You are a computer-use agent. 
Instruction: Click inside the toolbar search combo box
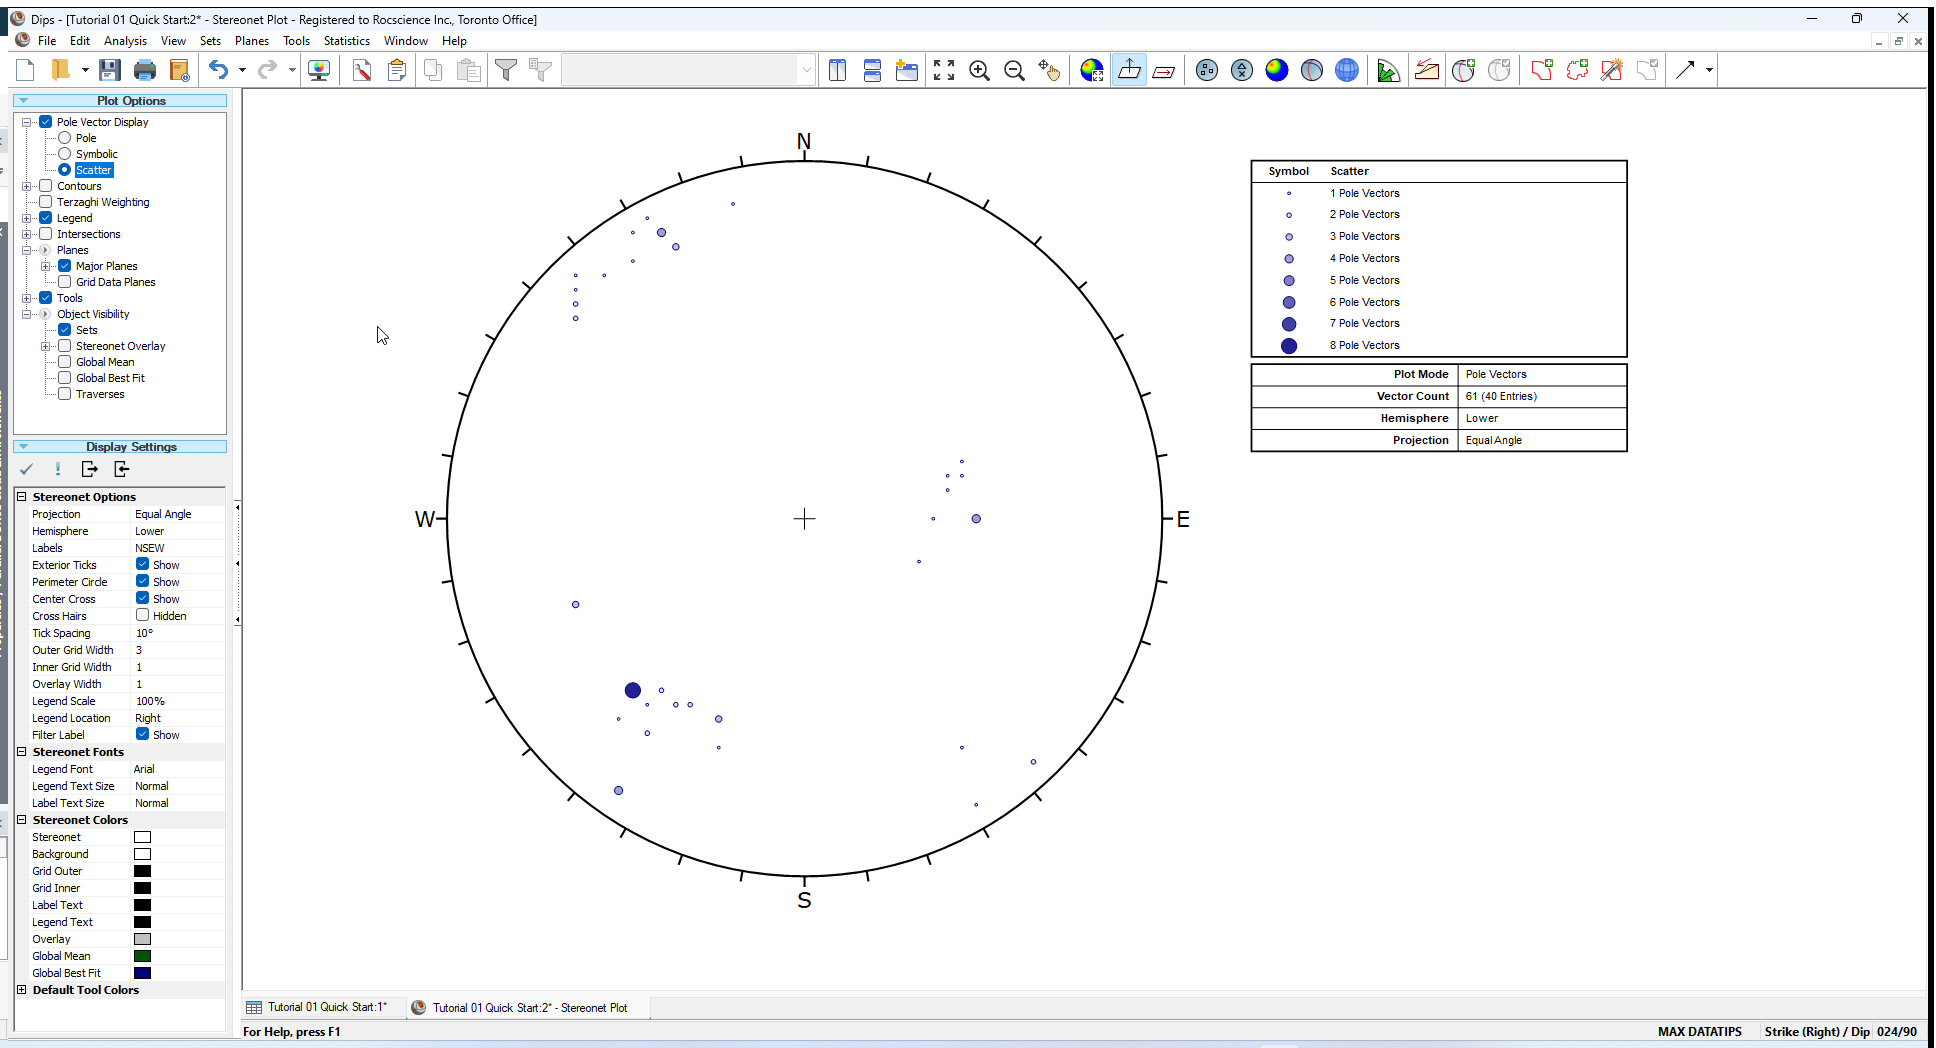pos(685,69)
